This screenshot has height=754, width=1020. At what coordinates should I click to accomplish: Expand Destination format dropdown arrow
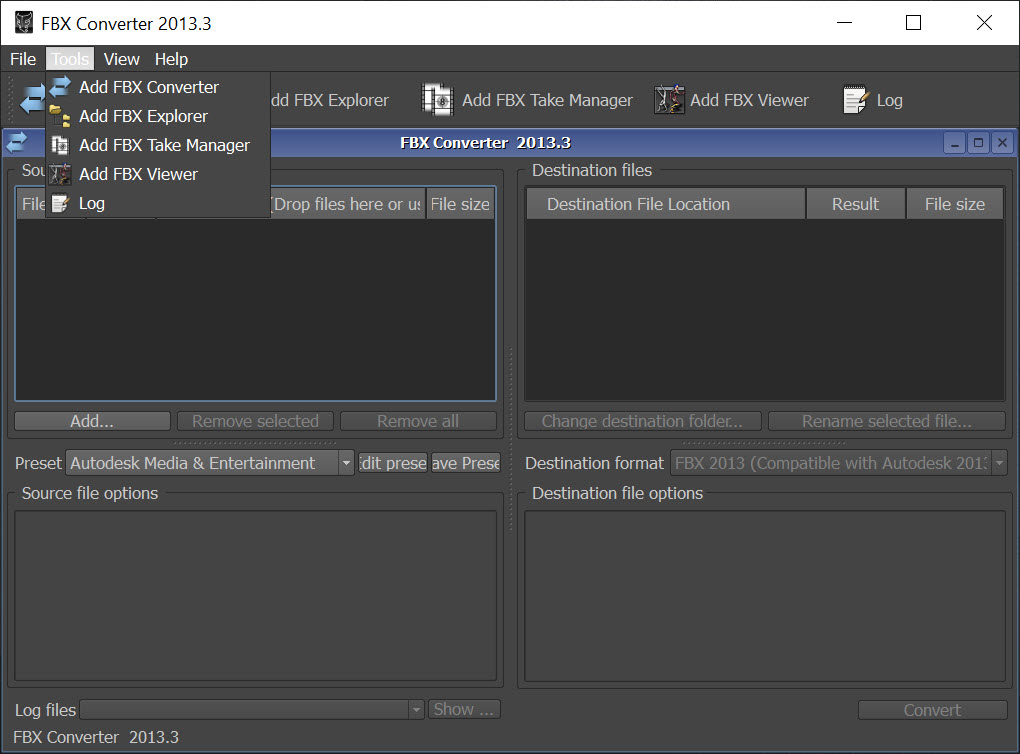[999, 463]
